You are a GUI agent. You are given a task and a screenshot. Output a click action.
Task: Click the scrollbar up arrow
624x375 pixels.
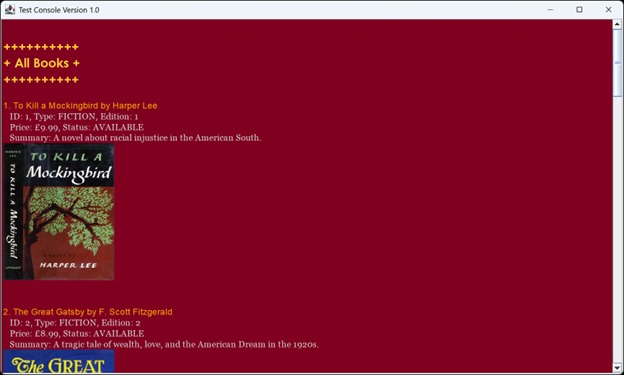[x=617, y=24]
